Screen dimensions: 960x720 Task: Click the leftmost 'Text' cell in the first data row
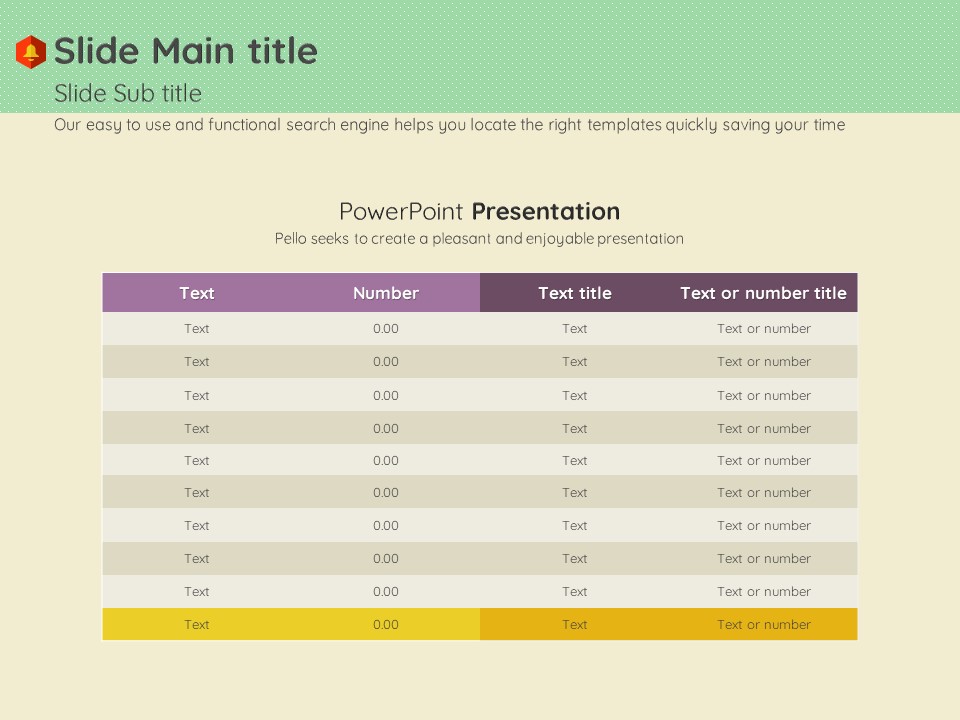point(197,329)
